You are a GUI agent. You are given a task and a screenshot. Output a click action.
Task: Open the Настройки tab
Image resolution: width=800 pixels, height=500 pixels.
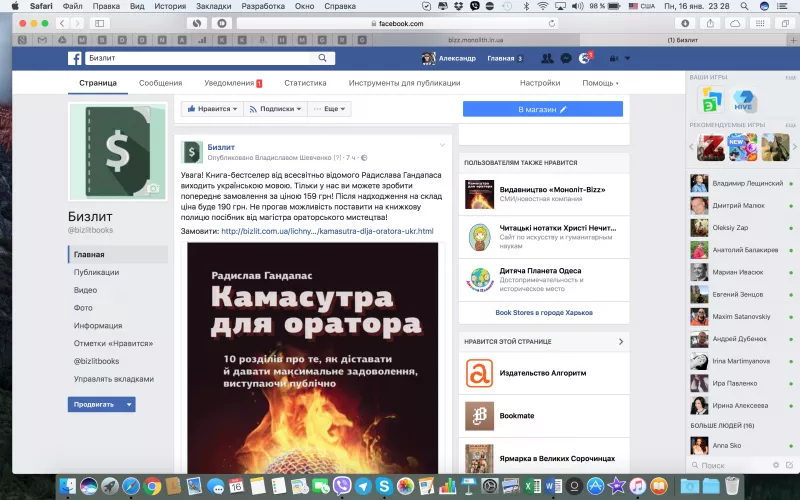540,83
